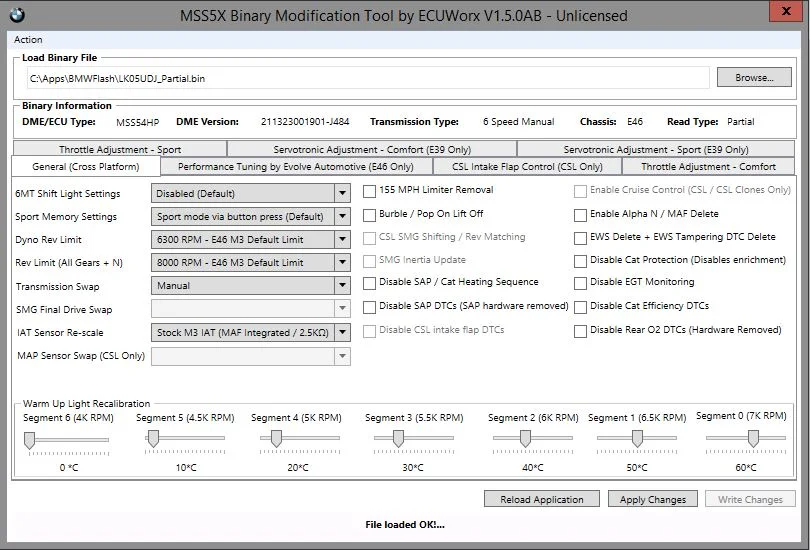Screen dimensions: 810x550
Task: Switch to Throttle Adjustment - Sport tab
Action: (120, 149)
